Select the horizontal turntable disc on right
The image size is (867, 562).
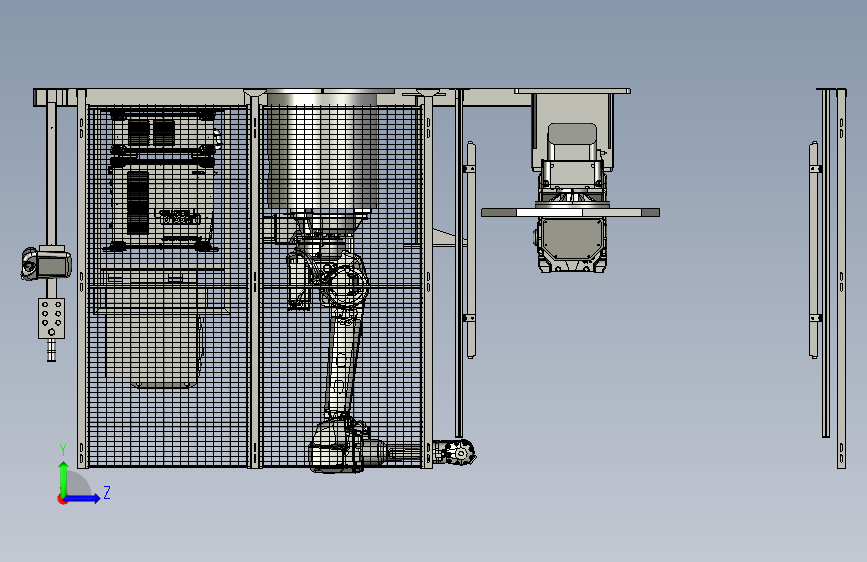[570, 212]
